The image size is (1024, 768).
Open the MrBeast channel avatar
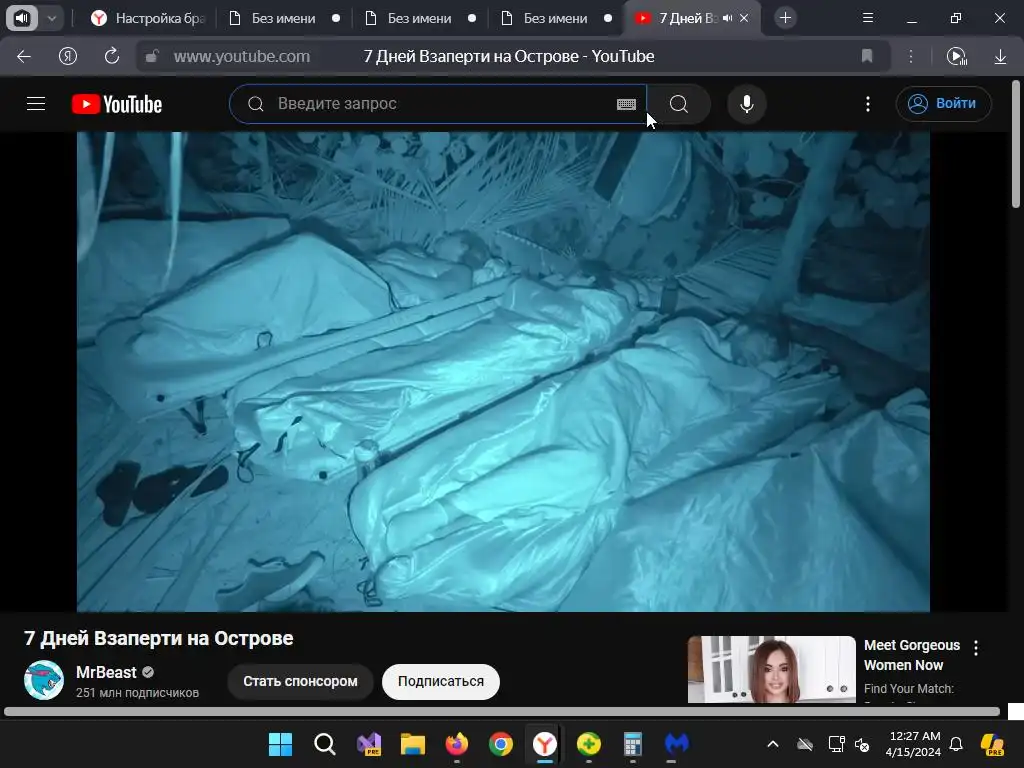click(44, 680)
